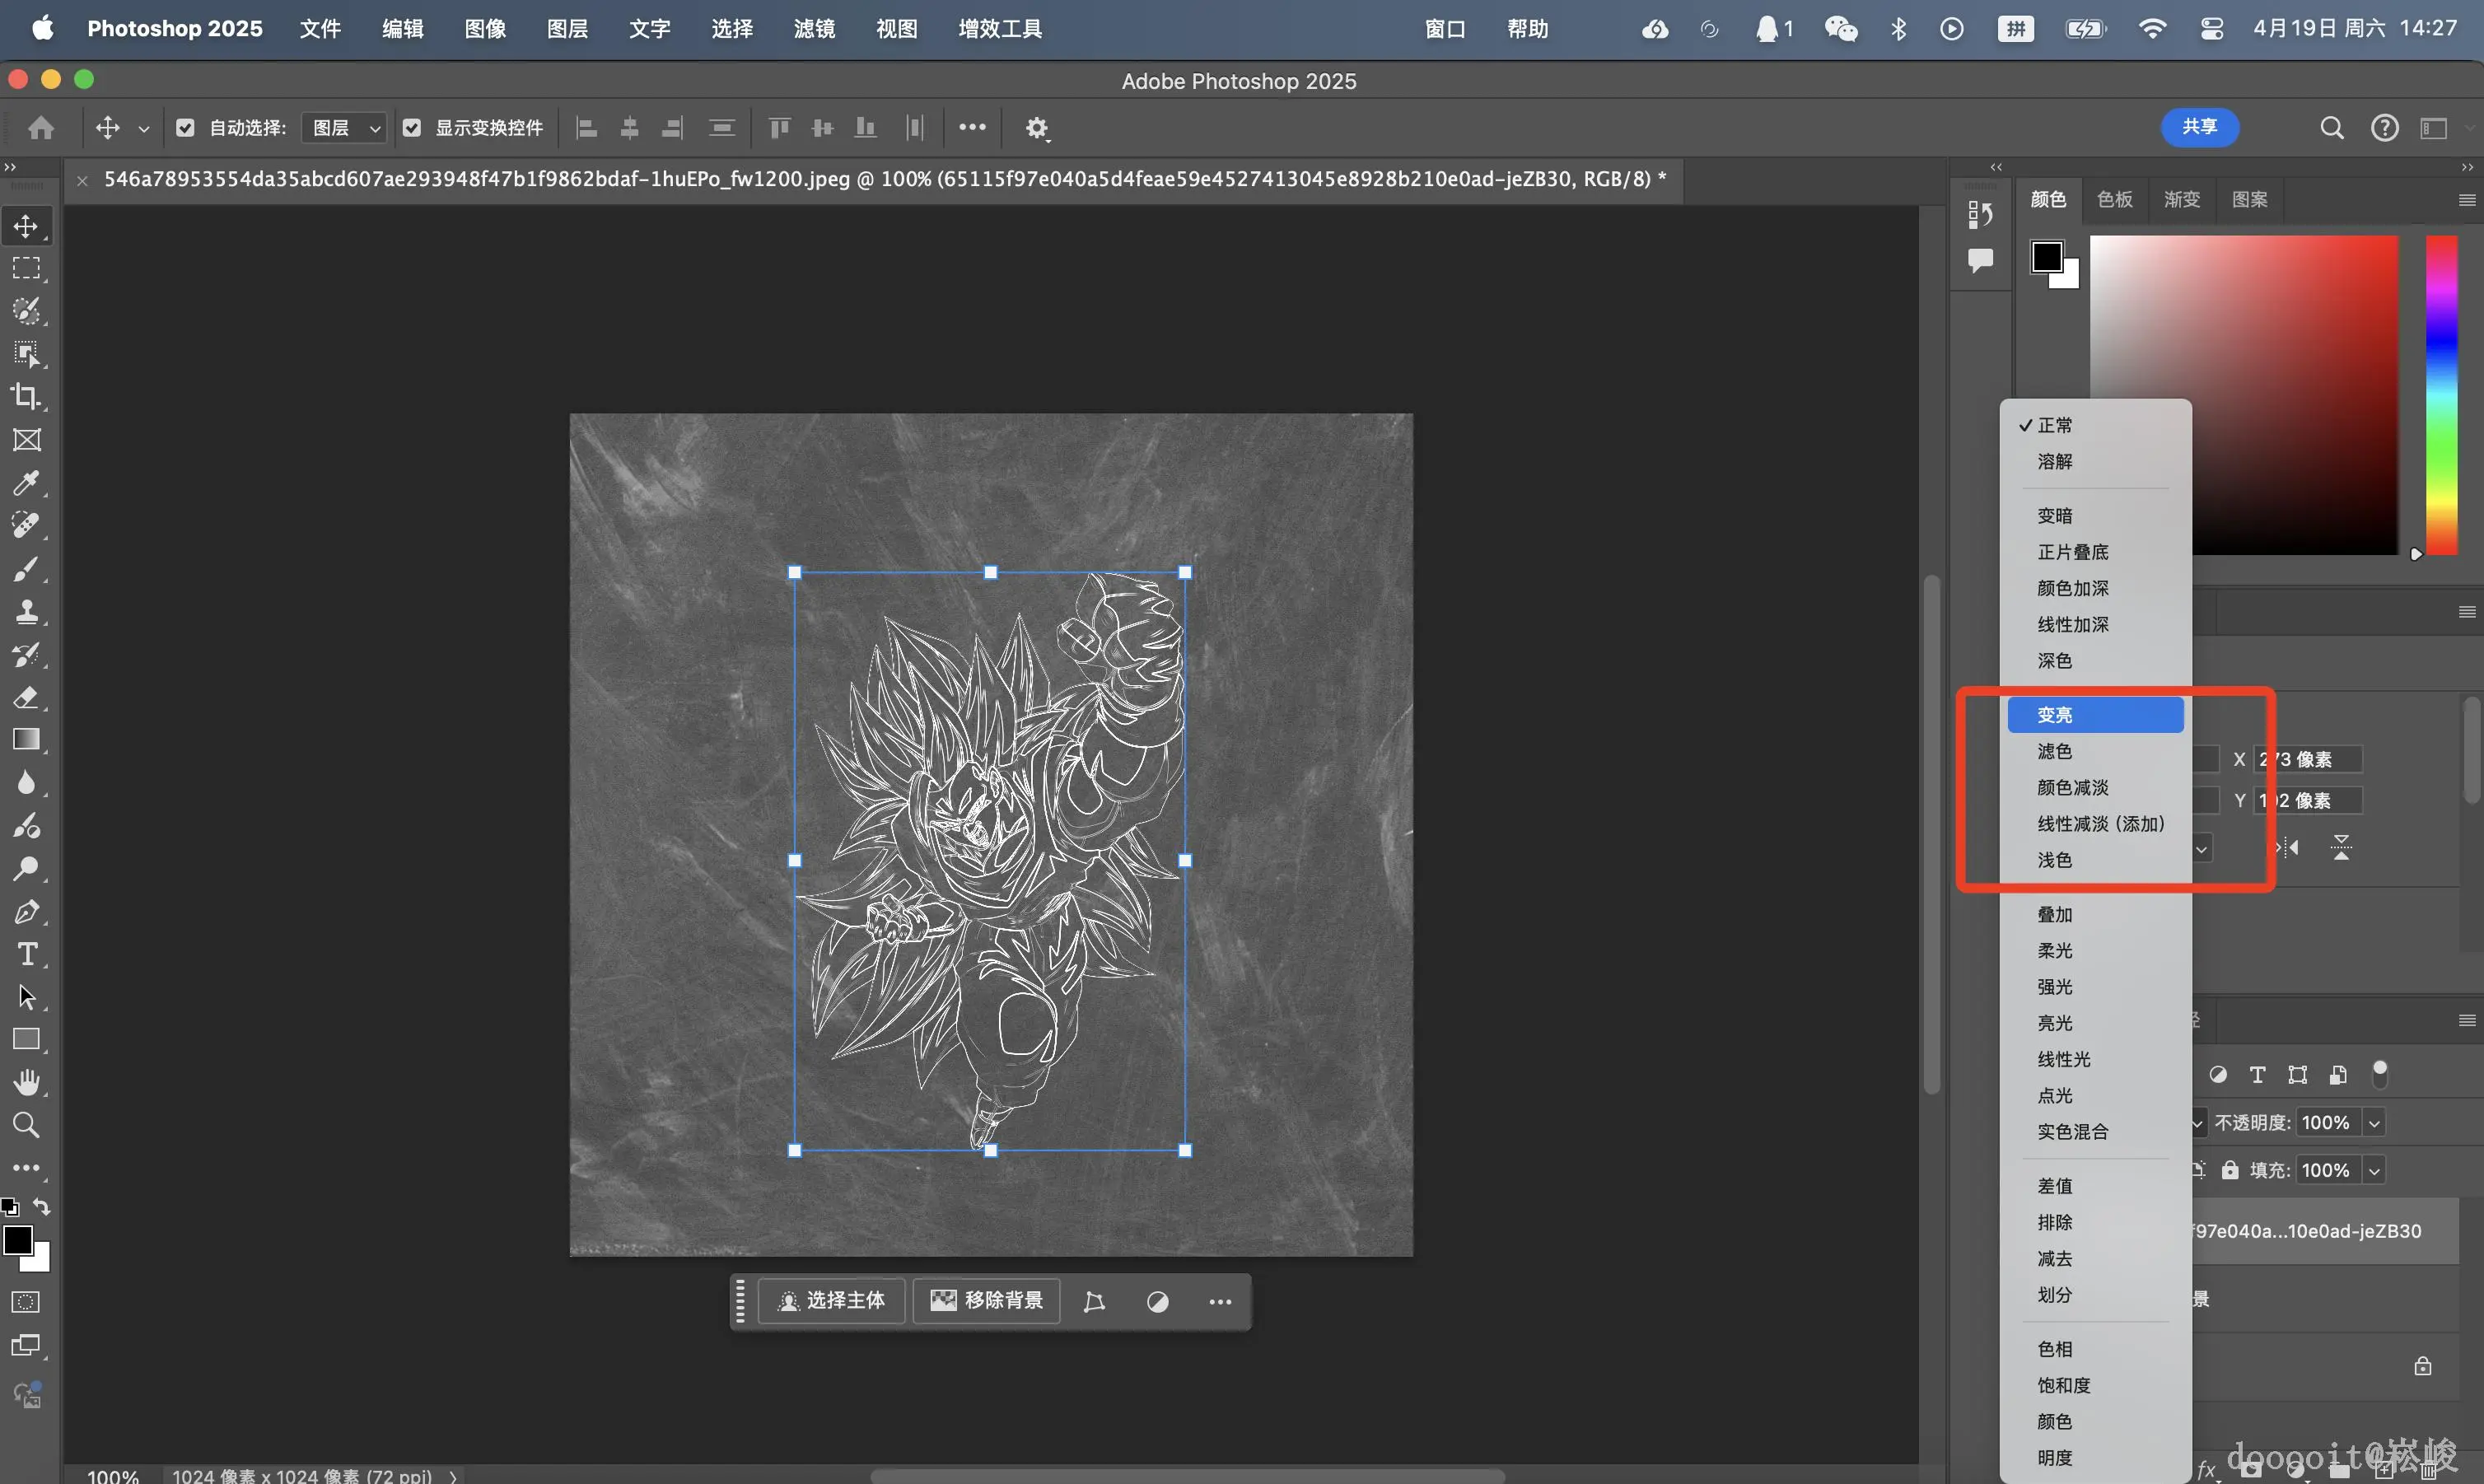Activate the Hand tool

tap(26, 1082)
